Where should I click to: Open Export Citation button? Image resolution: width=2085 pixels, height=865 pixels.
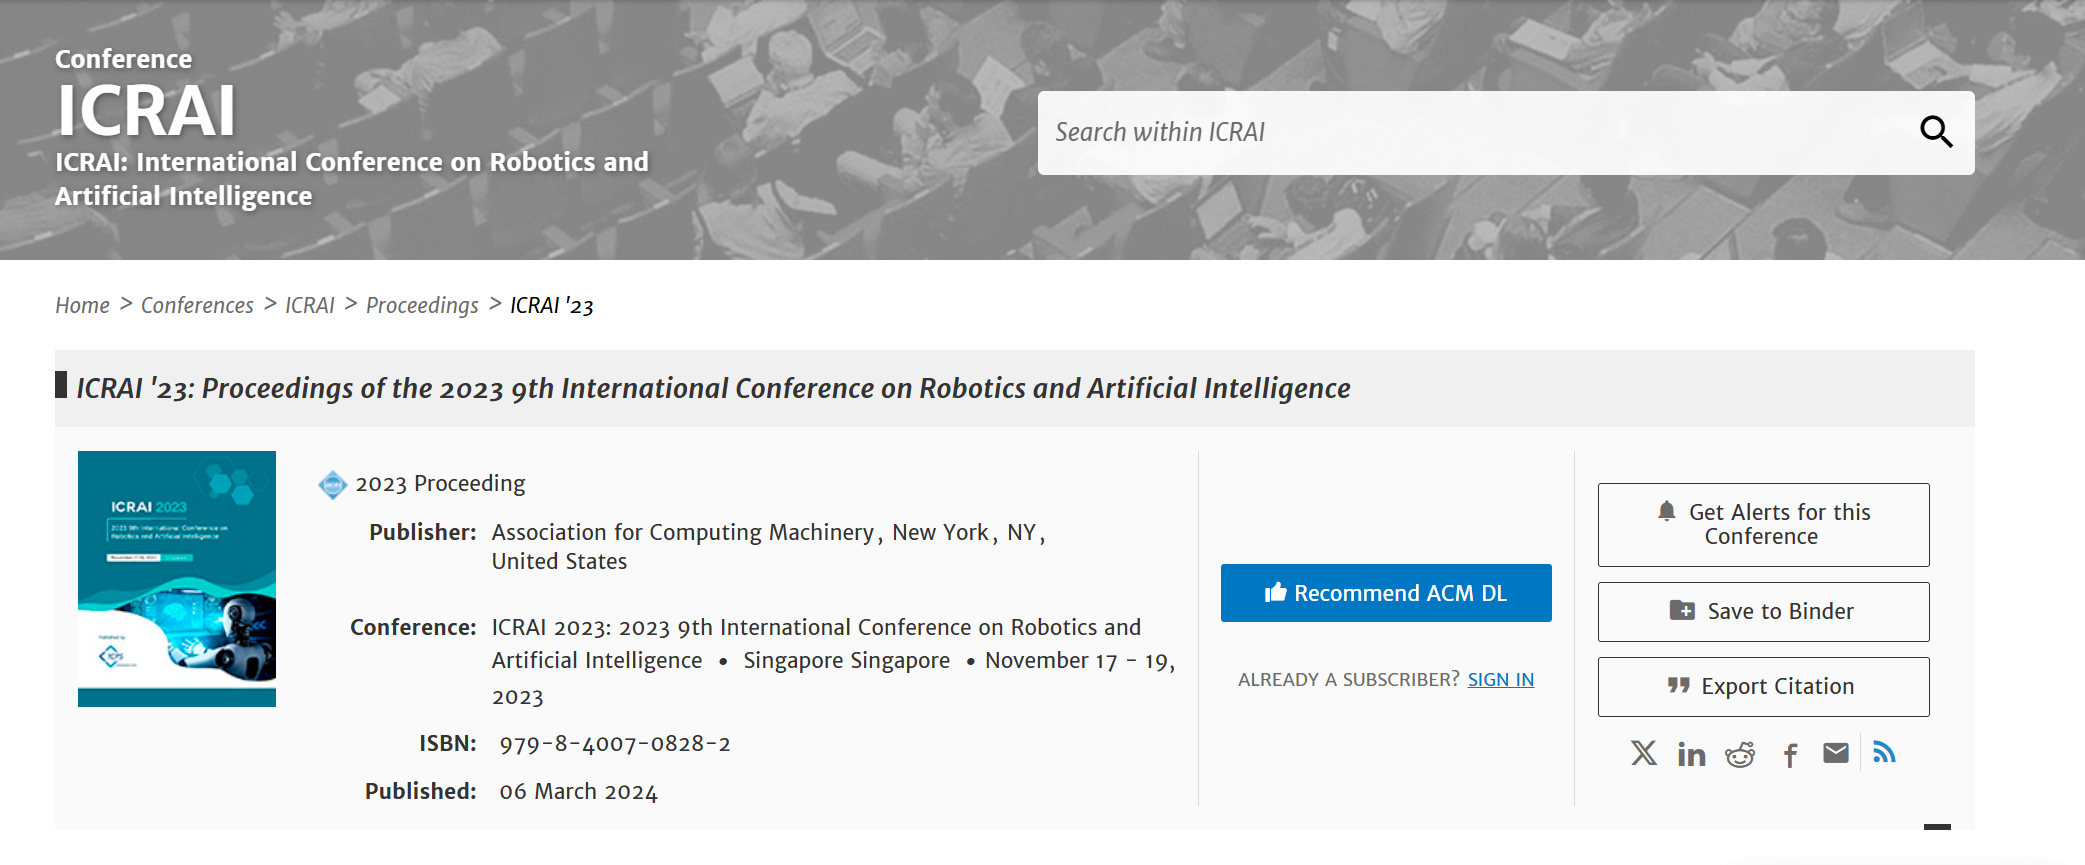pyautogui.click(x=1763, y=686)
